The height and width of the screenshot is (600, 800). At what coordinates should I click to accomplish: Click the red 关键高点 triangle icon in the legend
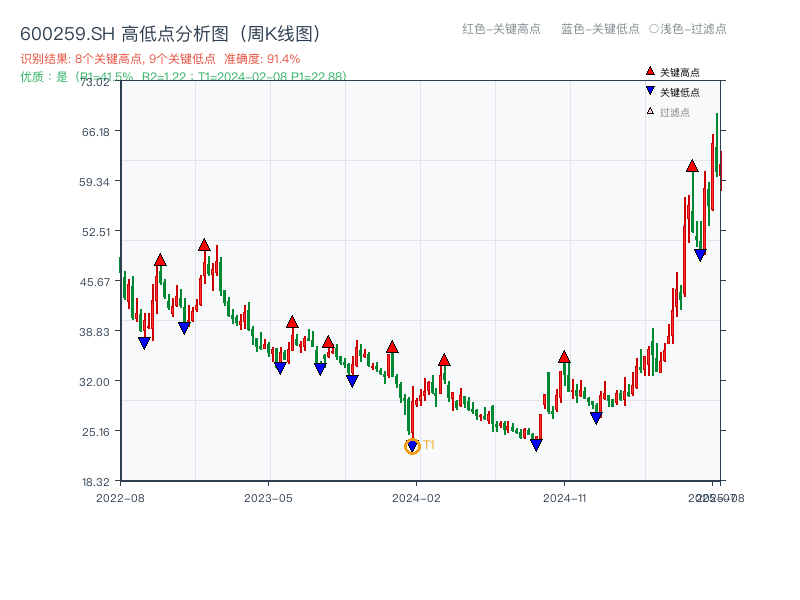coord(648,71)
